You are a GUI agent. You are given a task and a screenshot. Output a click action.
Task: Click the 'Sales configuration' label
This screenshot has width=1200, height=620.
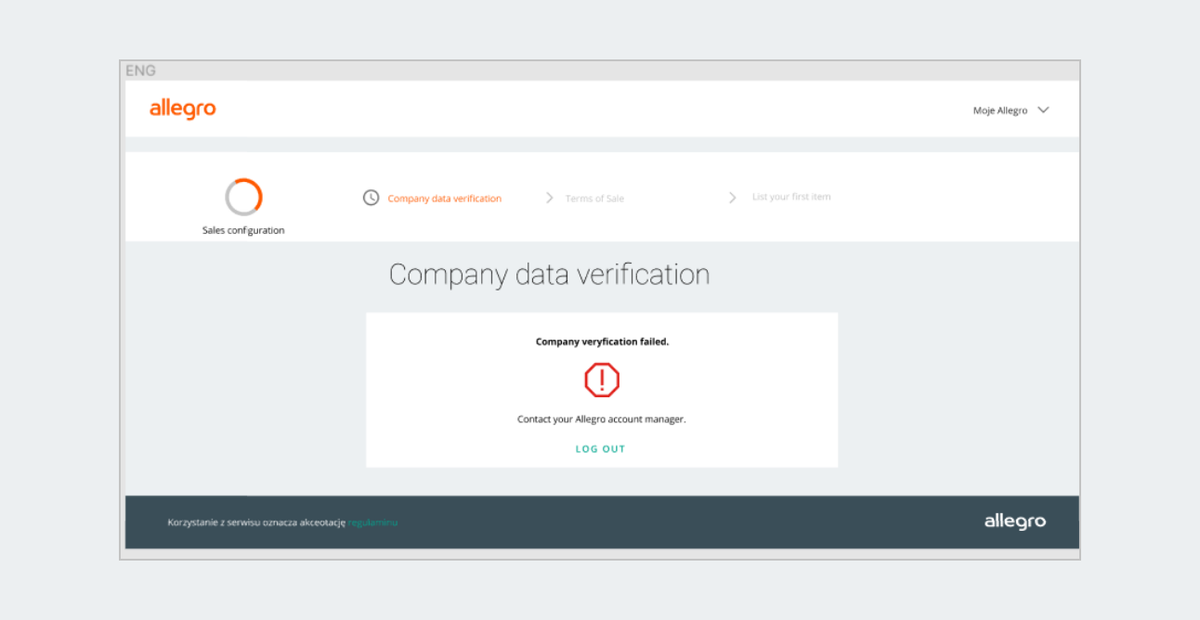click(243, 230)
